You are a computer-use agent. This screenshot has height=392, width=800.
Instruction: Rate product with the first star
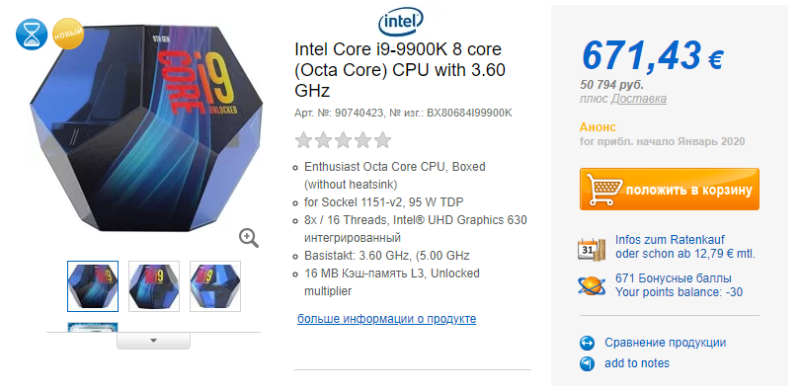(304, 140)
